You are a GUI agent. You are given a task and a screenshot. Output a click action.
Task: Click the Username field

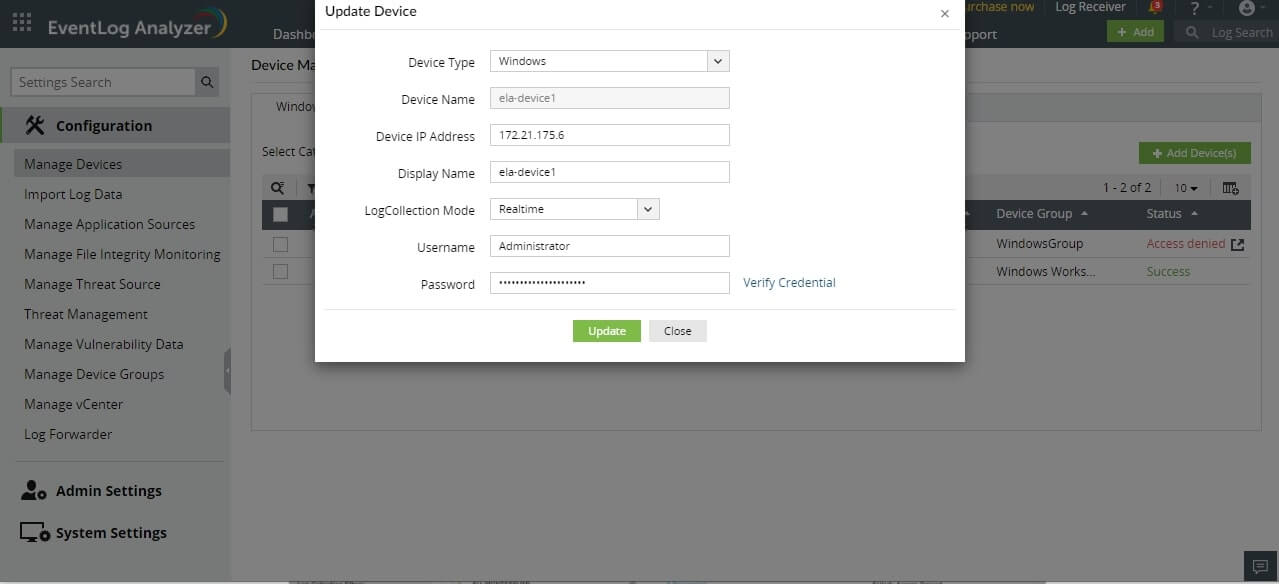(610, 246)
